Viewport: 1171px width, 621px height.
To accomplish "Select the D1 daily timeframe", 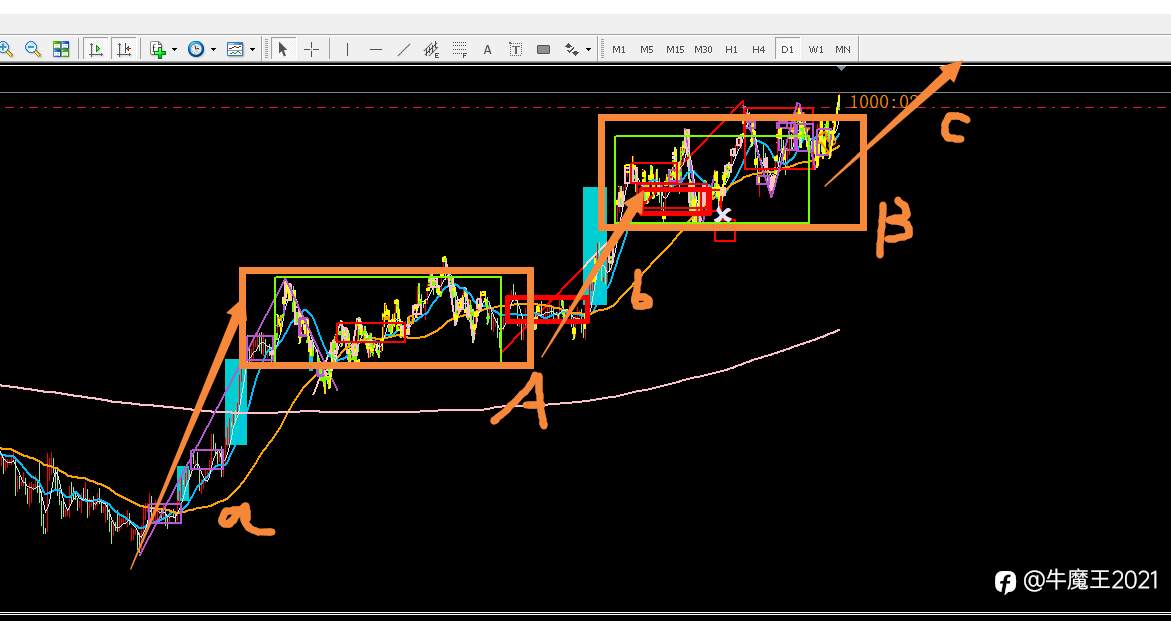I will tap(787, 49).
